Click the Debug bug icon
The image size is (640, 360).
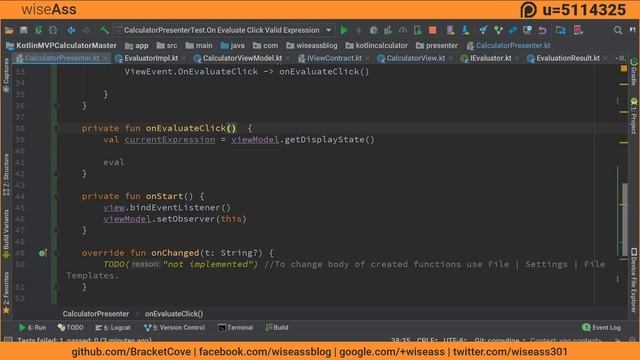(373, 30)
